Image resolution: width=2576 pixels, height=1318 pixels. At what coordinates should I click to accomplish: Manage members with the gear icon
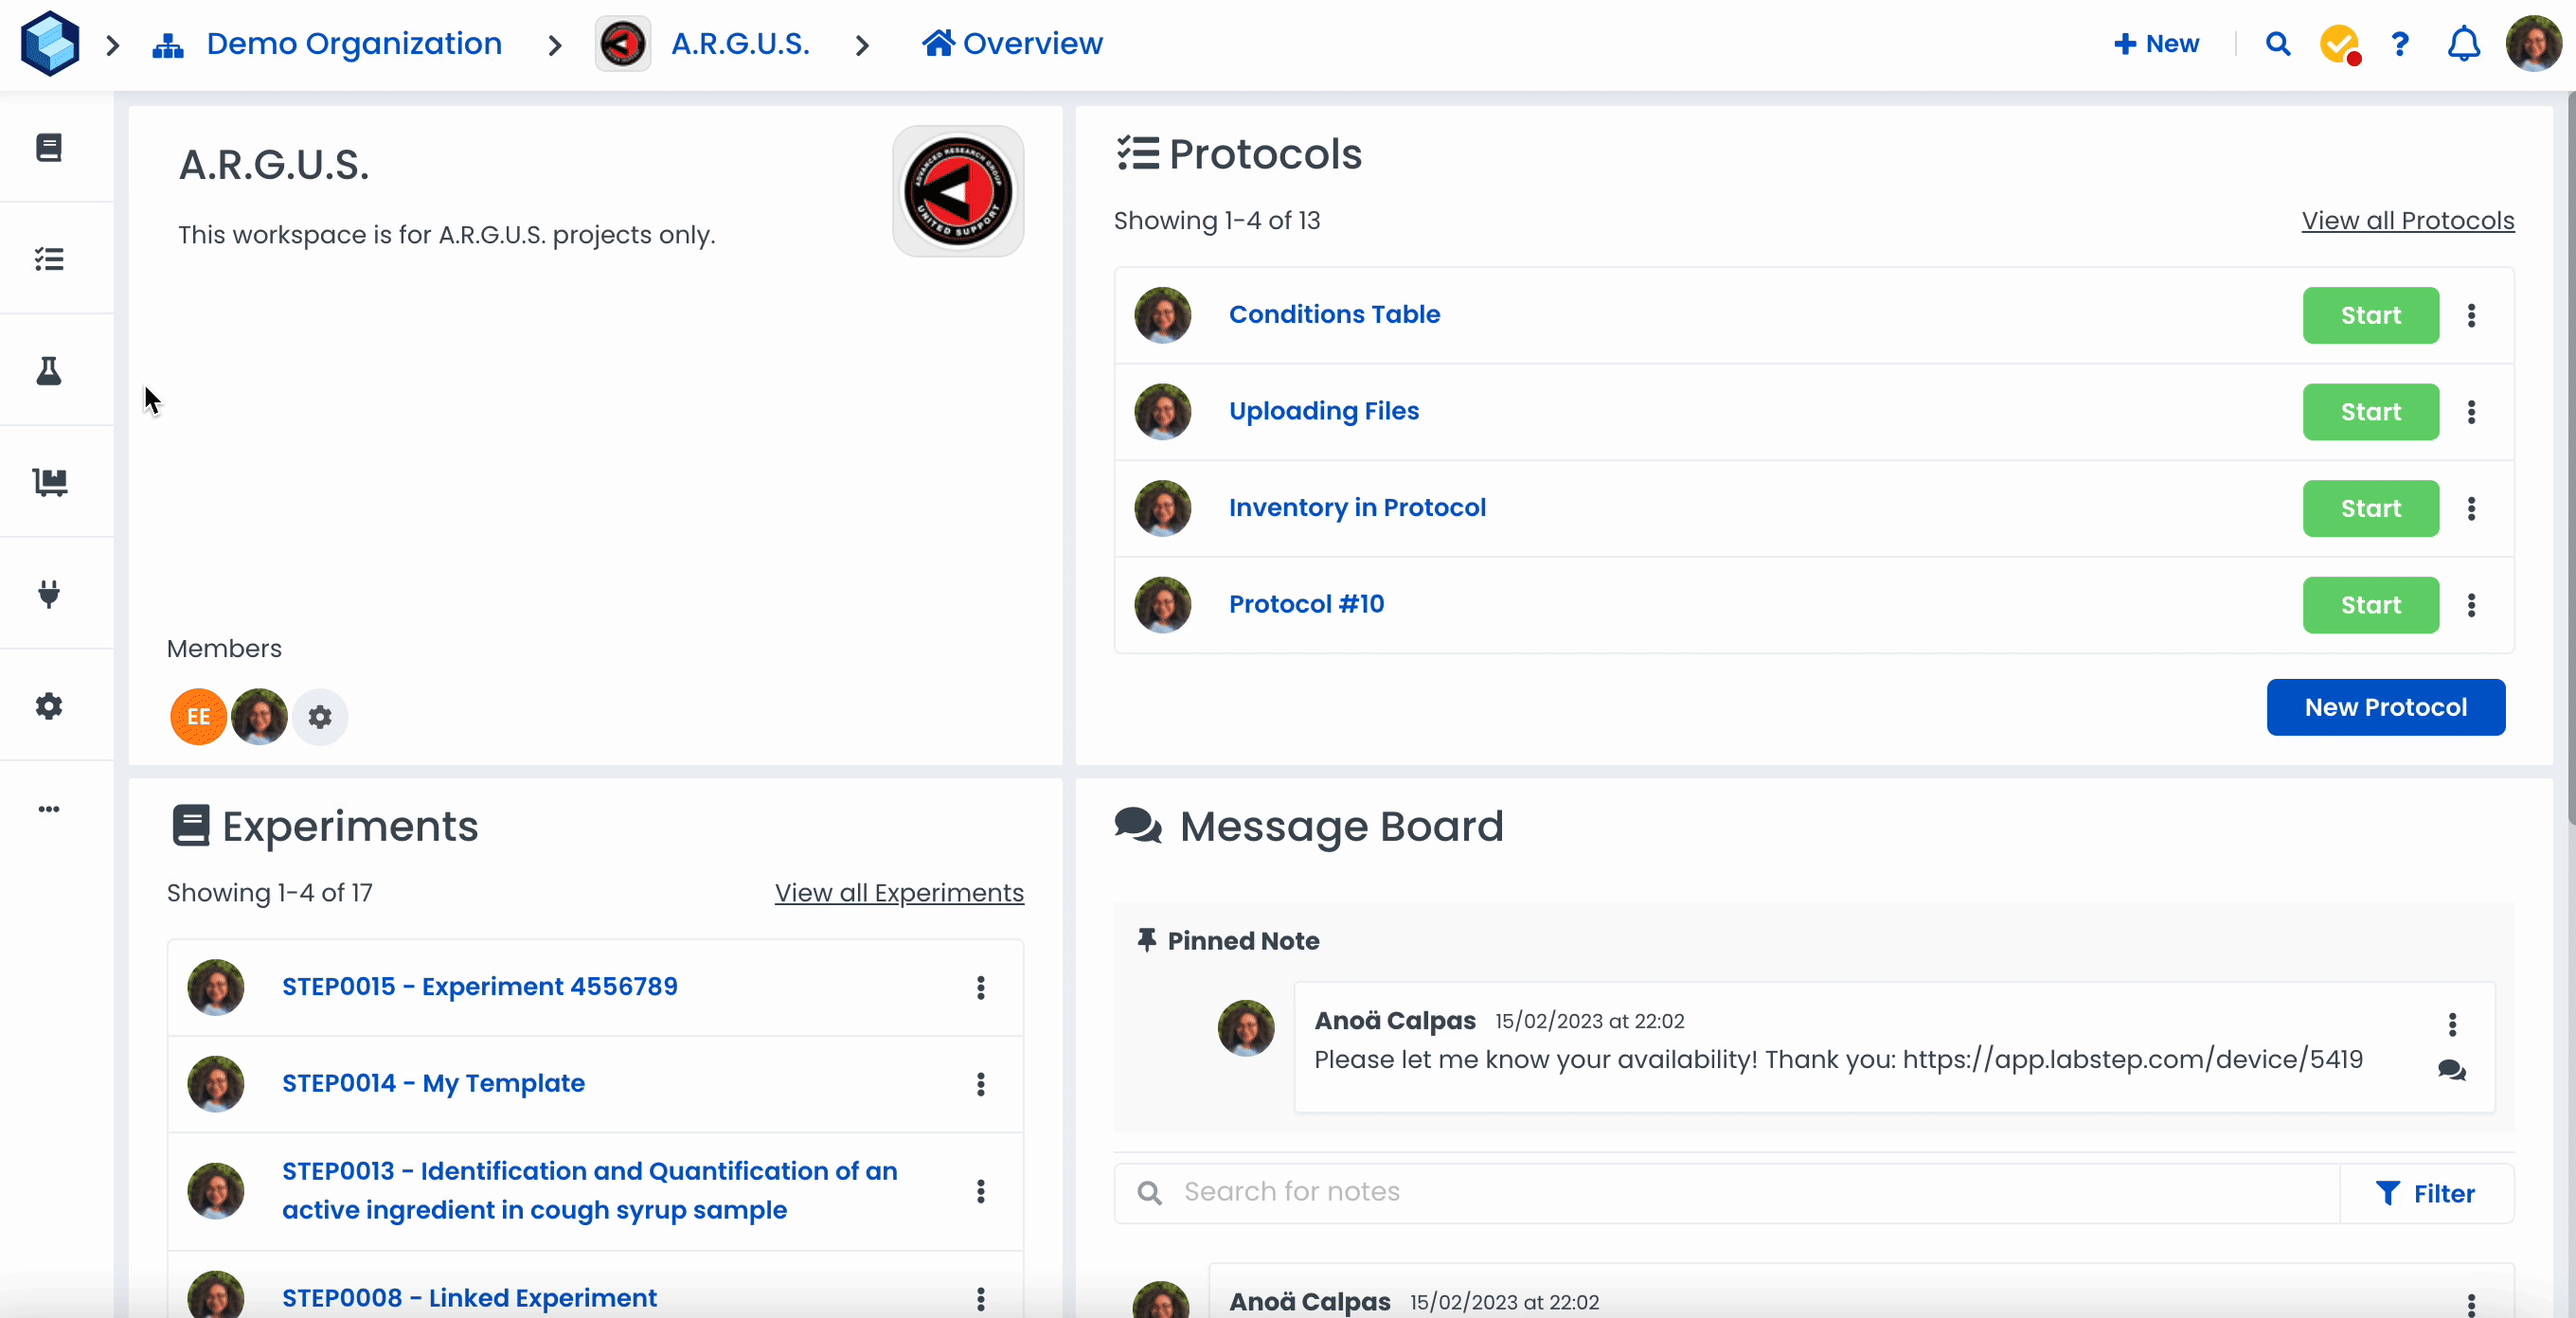320,717
